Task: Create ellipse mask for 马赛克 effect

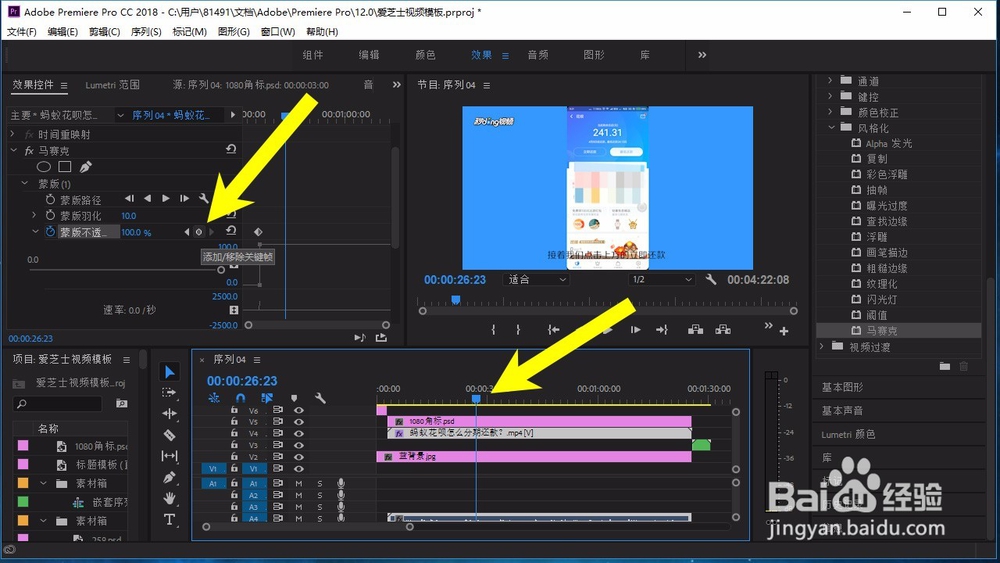Action: (43, 167)
